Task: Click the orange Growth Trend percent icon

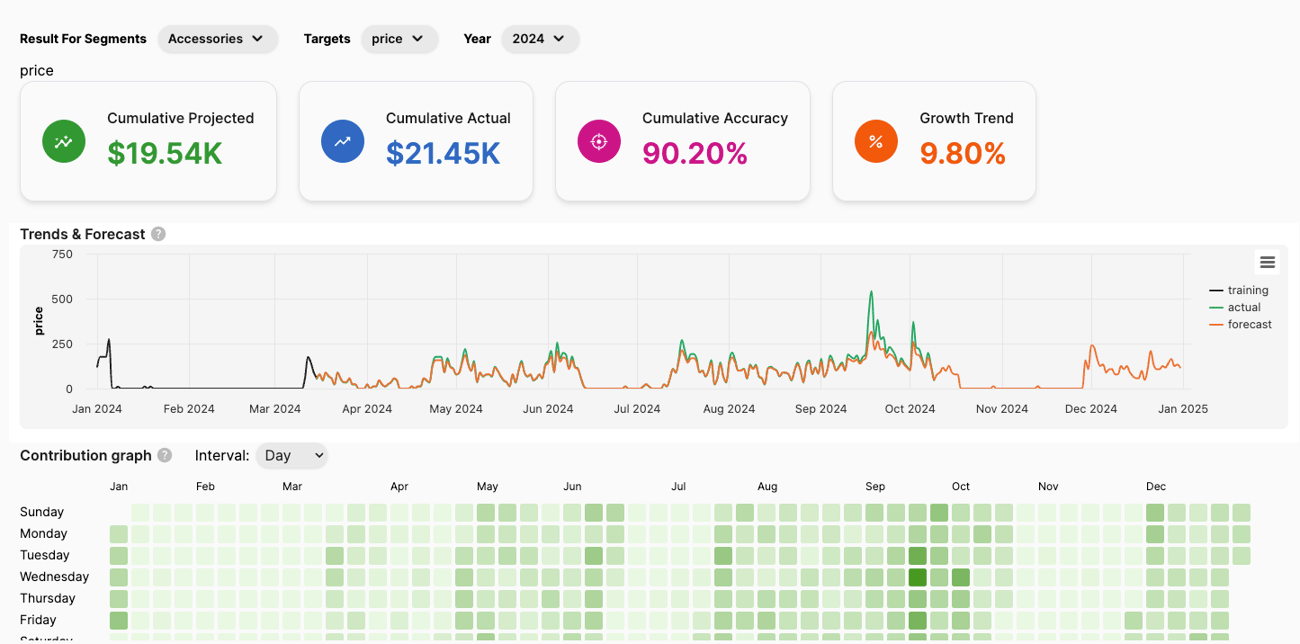Action: pos(876,141)
